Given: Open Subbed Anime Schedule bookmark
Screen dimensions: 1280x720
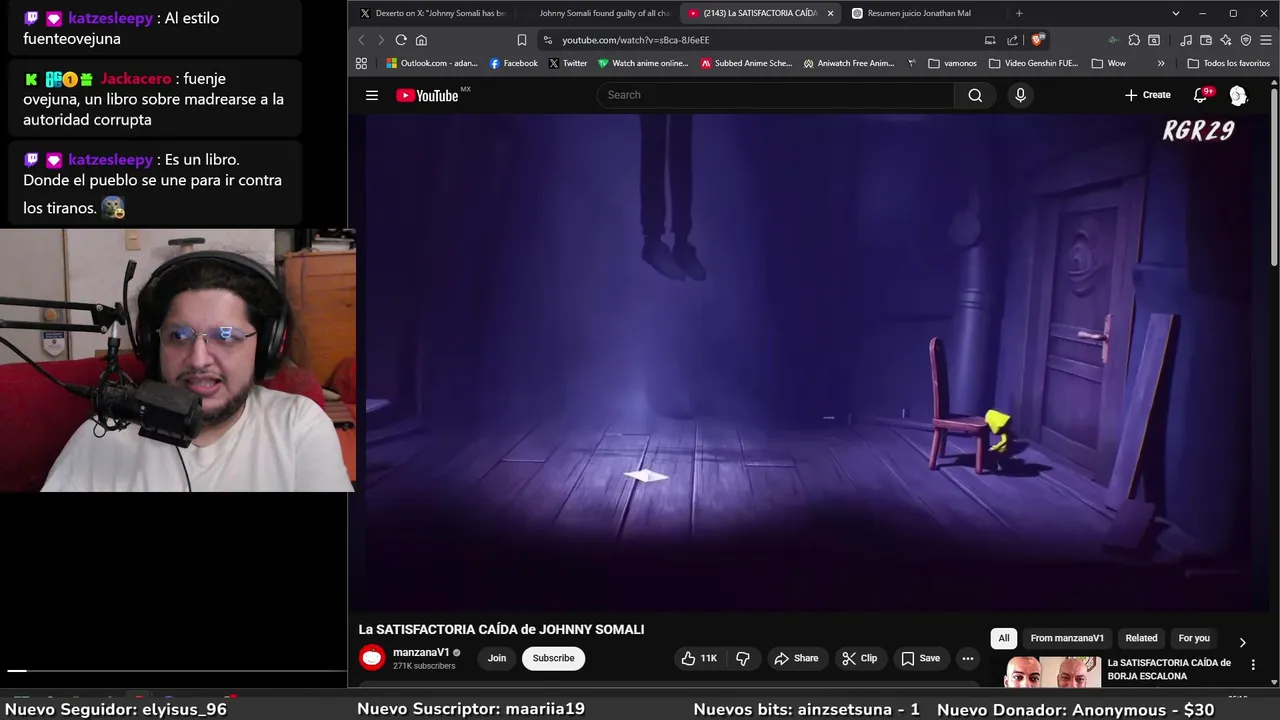Looking at the screenshot, I should (x=746, y=63).
